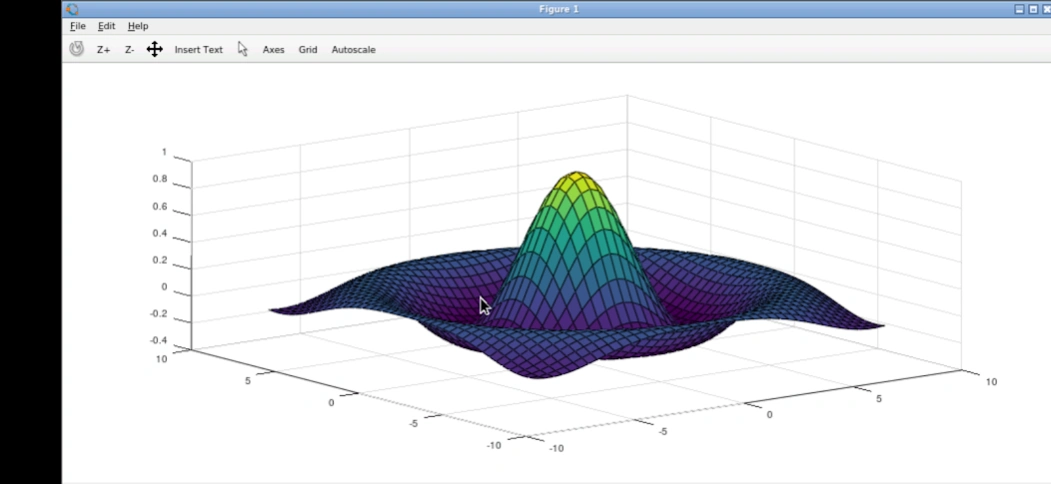Click the Octave logo in title bar
Viewport: 1051px width, 484px height.
click(72, 9)
